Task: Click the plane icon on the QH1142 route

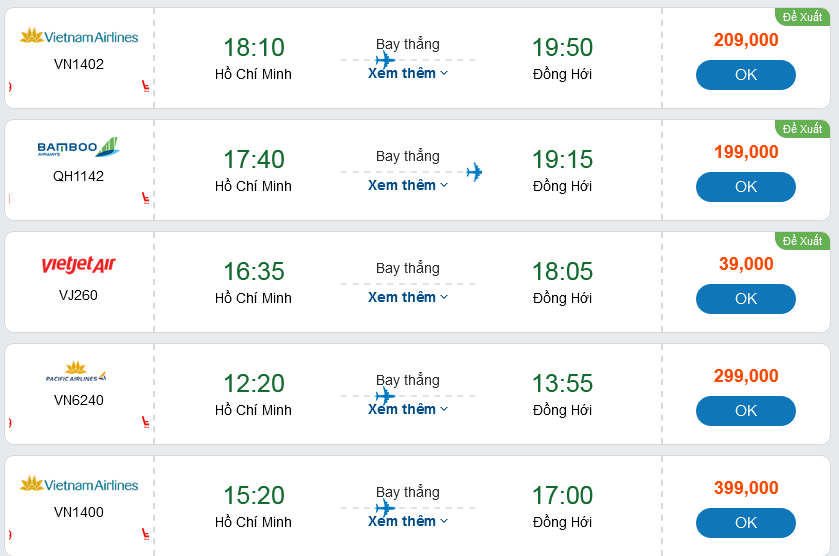Action: pos(474,172)
